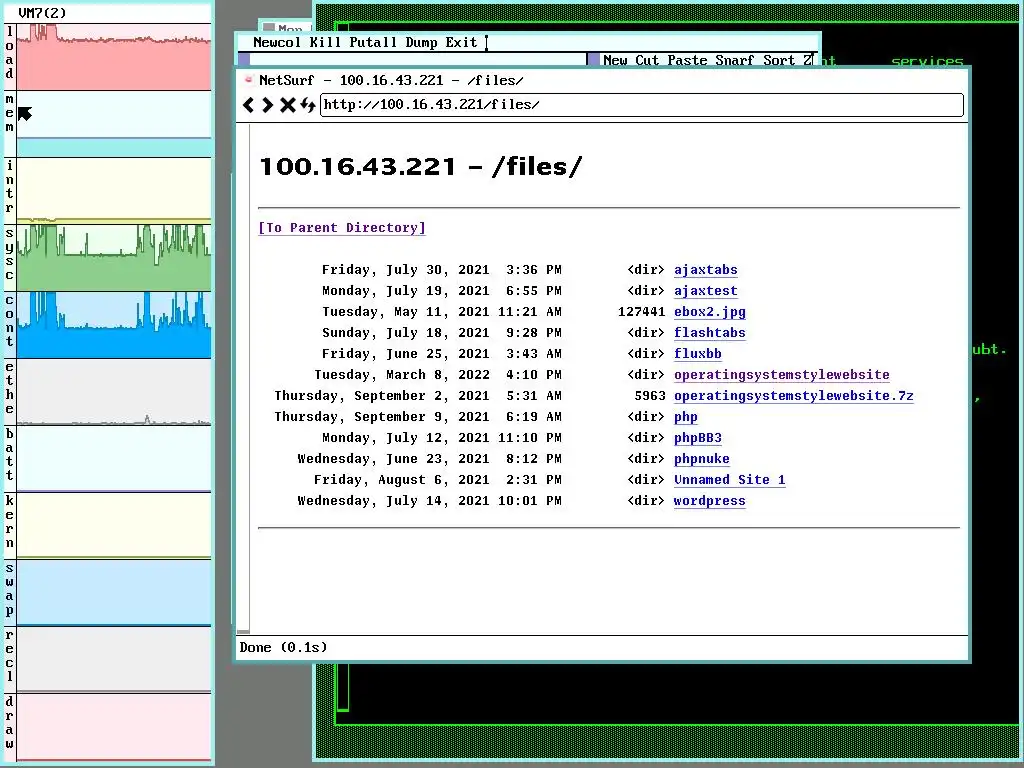The height and width of the screenshot is (768, 1024).
Task: Click the blue acme column layout box
Action: pyautogui.click(x=594, y=59)
